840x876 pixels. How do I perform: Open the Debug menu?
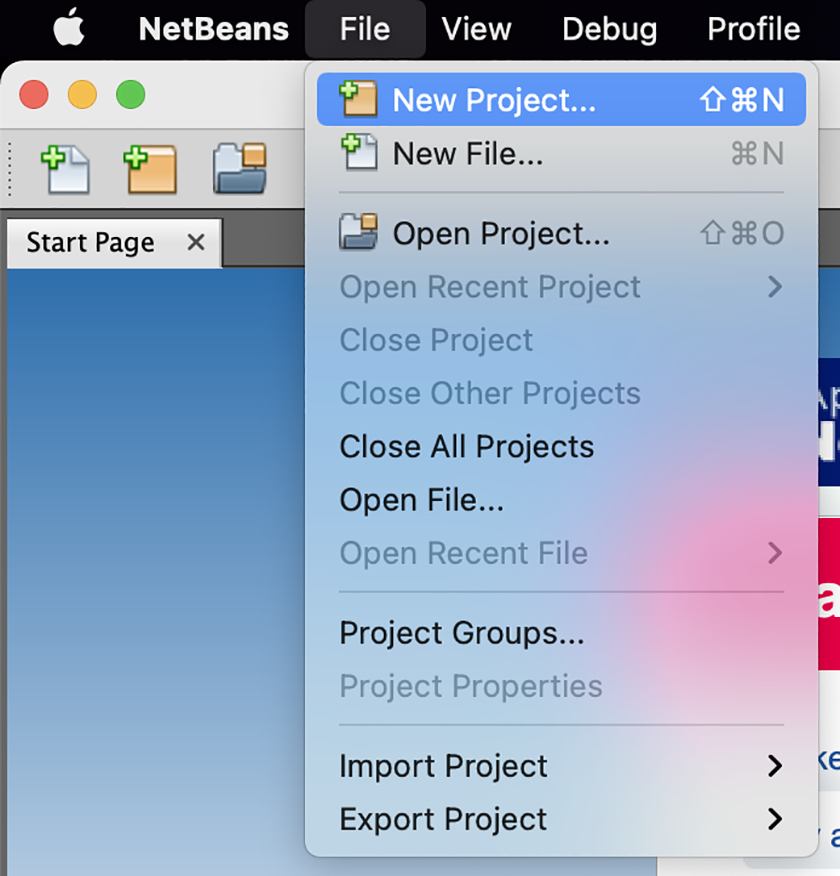(x=609, y=28)
